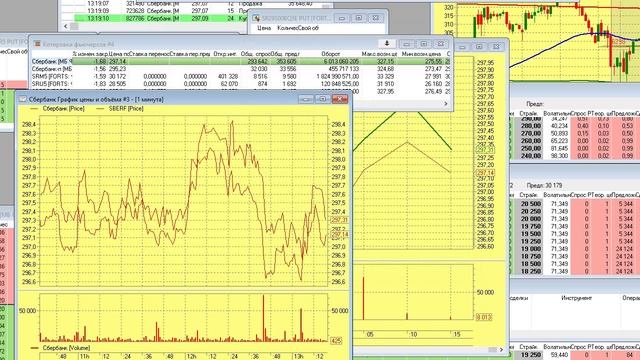
Task: Select the SBERF [Price] legend entry
Action: tap(126, 109)
